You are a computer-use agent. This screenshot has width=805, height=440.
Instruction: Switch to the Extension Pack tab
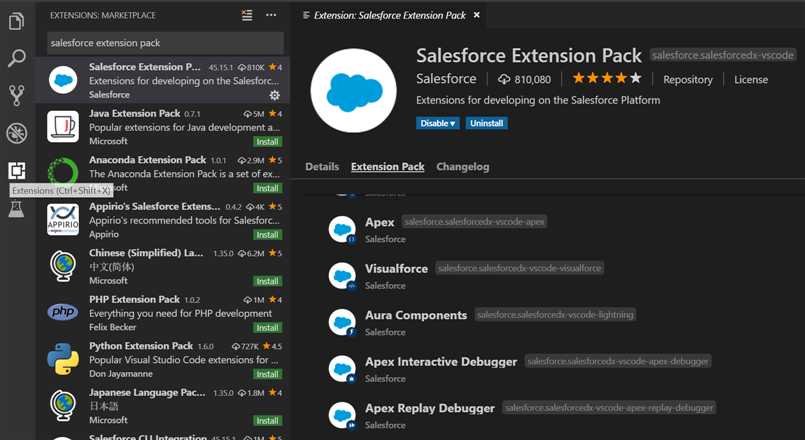388,167
